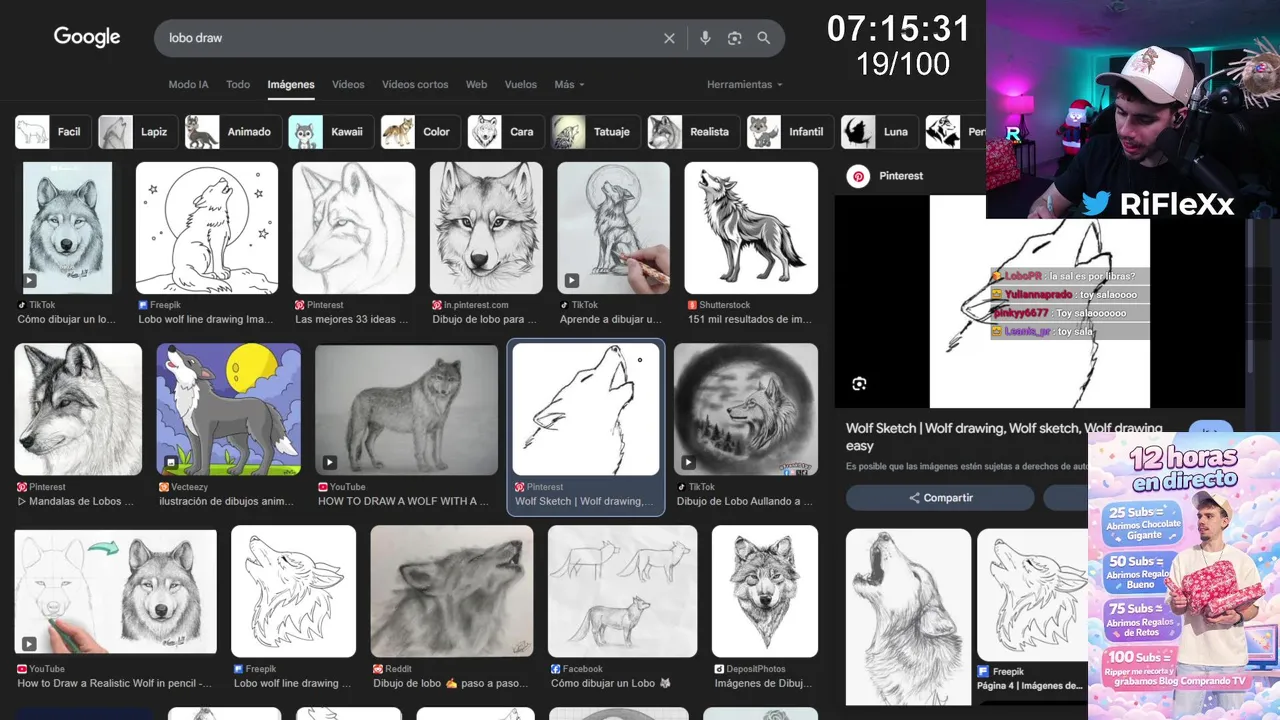Select the Lapiz filter chip
1280x720 pixels.
[x=139, y=132]
